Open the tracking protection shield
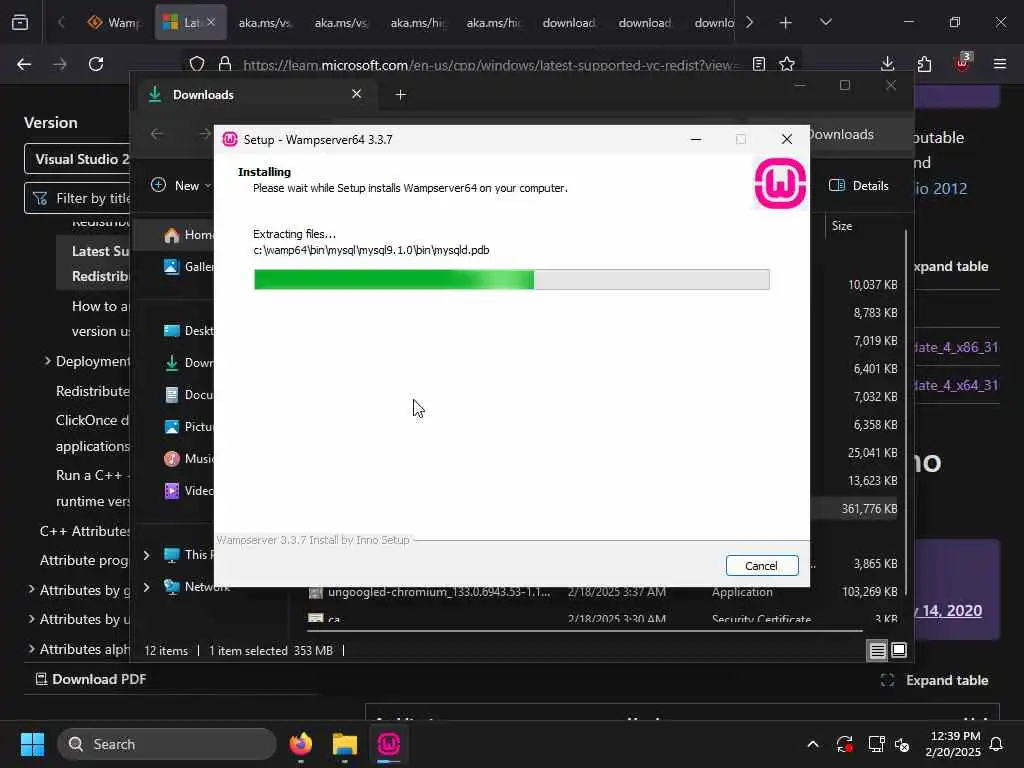The width and height of the screenshot is (1024, 768). coord(197,64)
